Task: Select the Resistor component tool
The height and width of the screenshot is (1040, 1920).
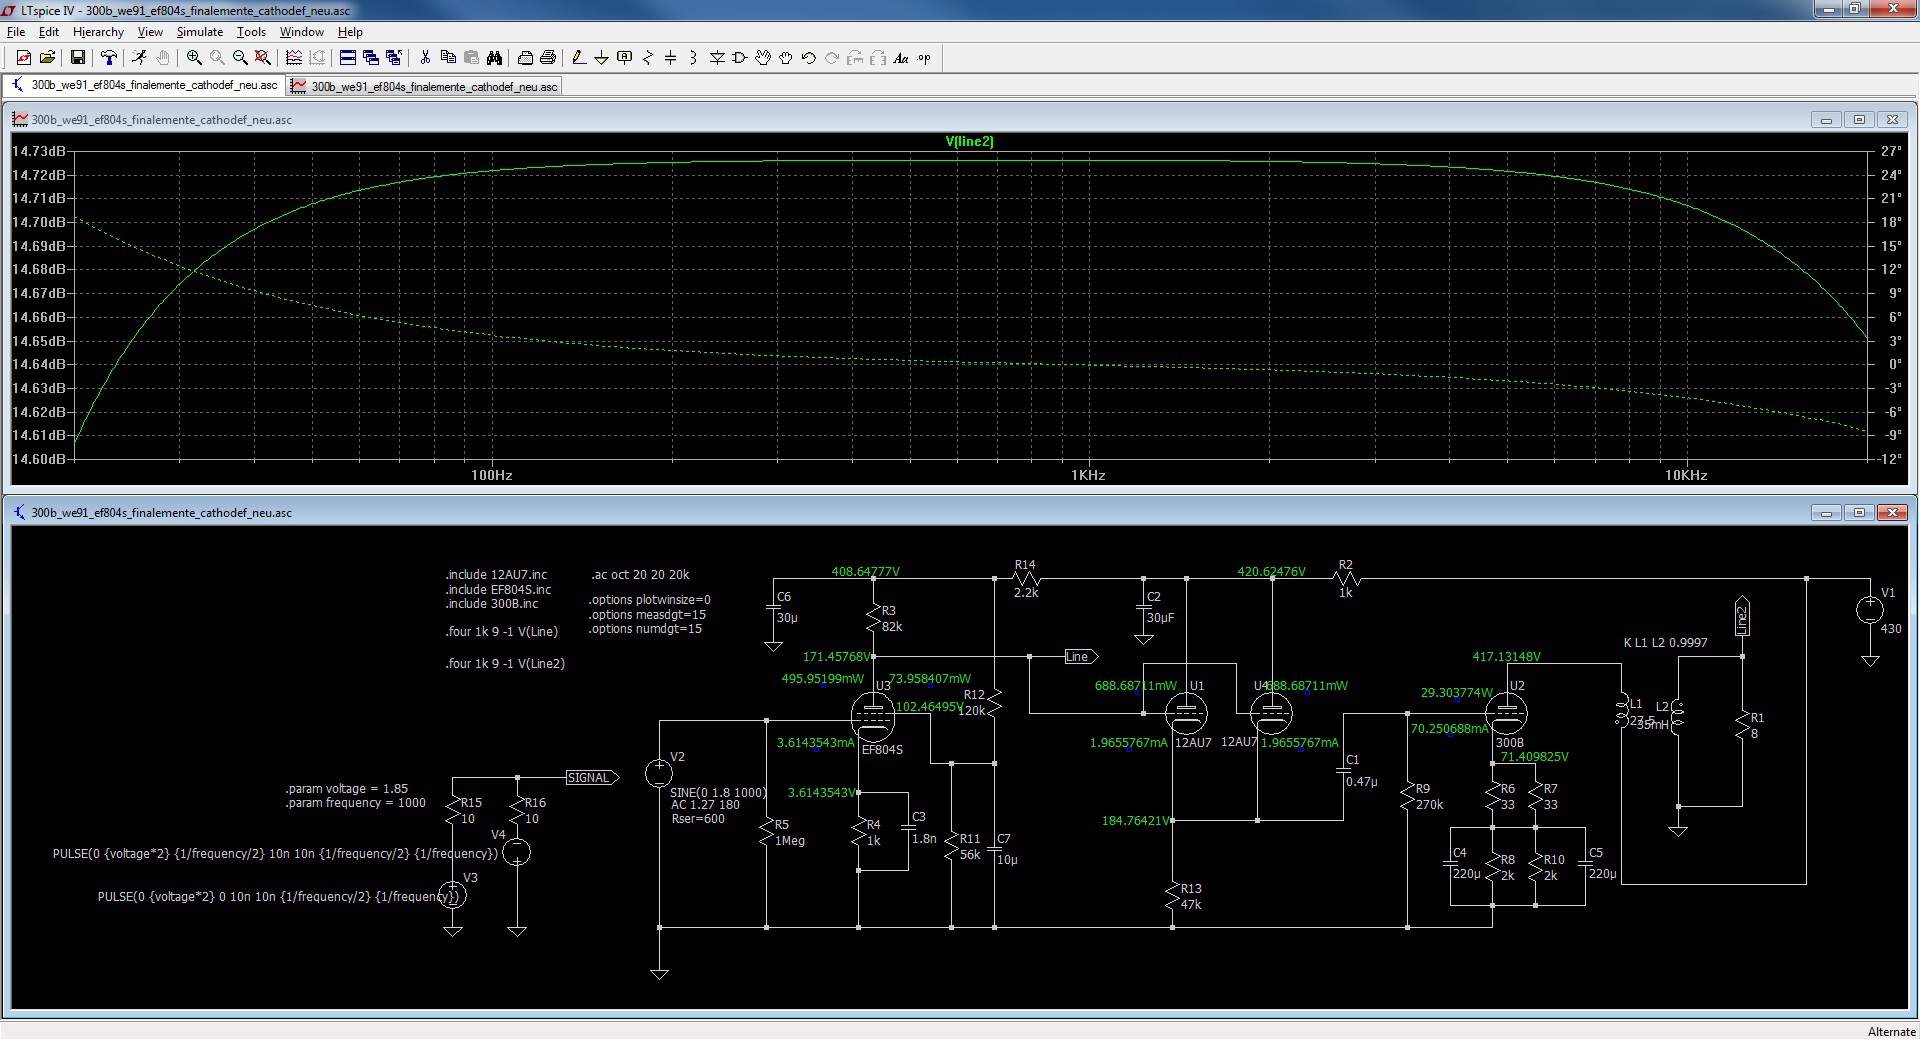Action: (x=647, y=58)
